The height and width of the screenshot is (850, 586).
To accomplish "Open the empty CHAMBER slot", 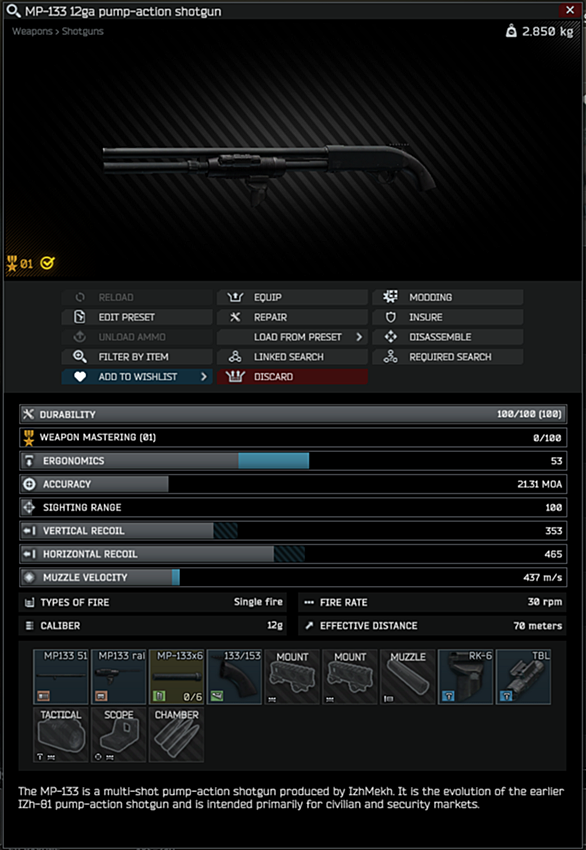I will (177, 735).
